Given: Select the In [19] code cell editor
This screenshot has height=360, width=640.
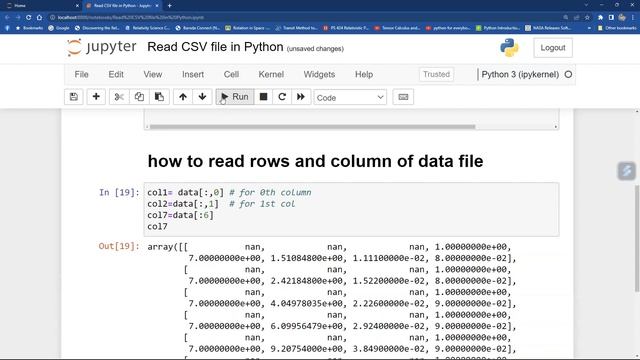Looking at the screenshot, I should point(351,209).
